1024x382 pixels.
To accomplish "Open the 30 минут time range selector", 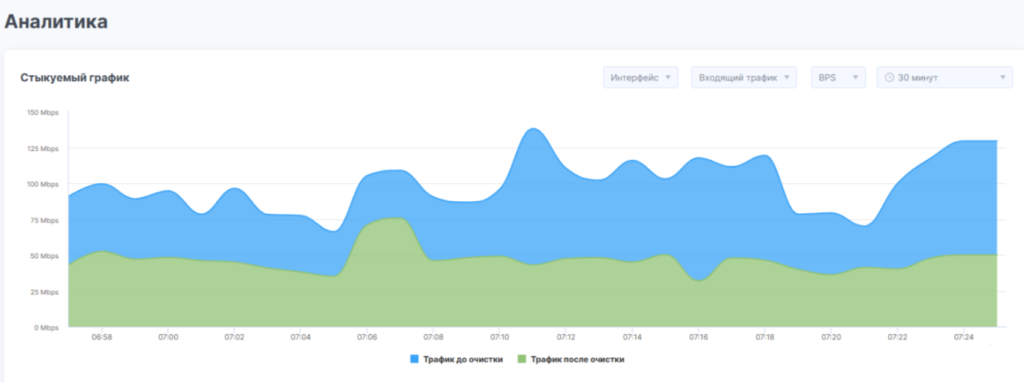I will coord(944,78).
